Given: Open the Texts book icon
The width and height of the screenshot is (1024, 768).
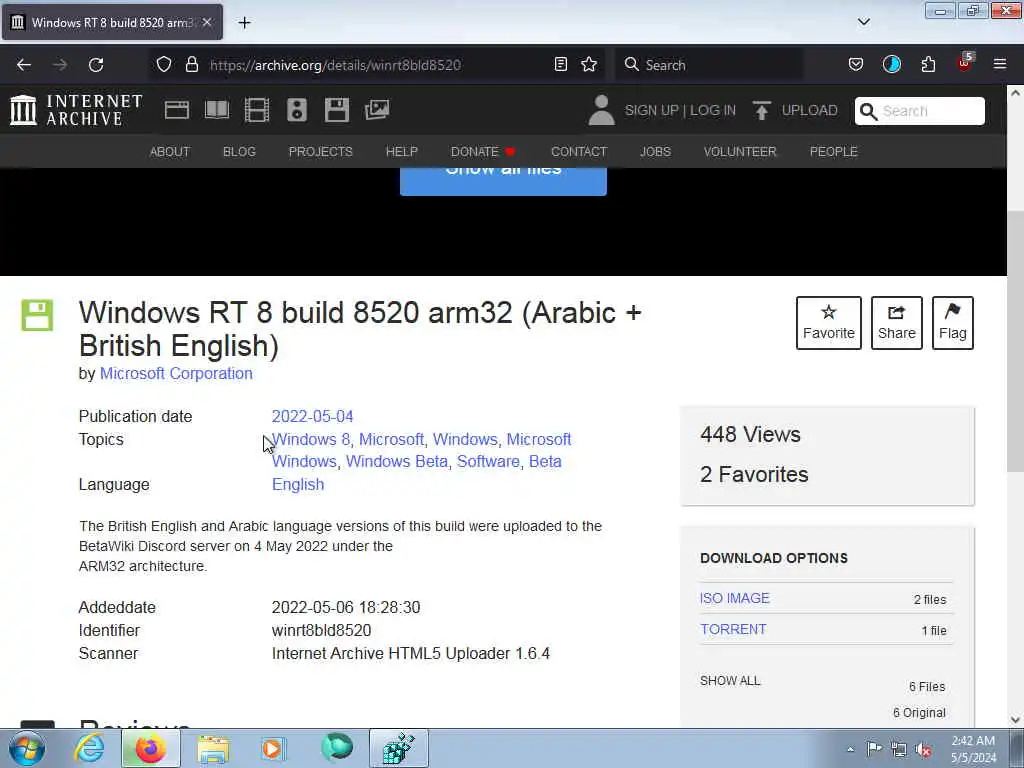Looking at the screenshot, I should [x=217, y=110].
